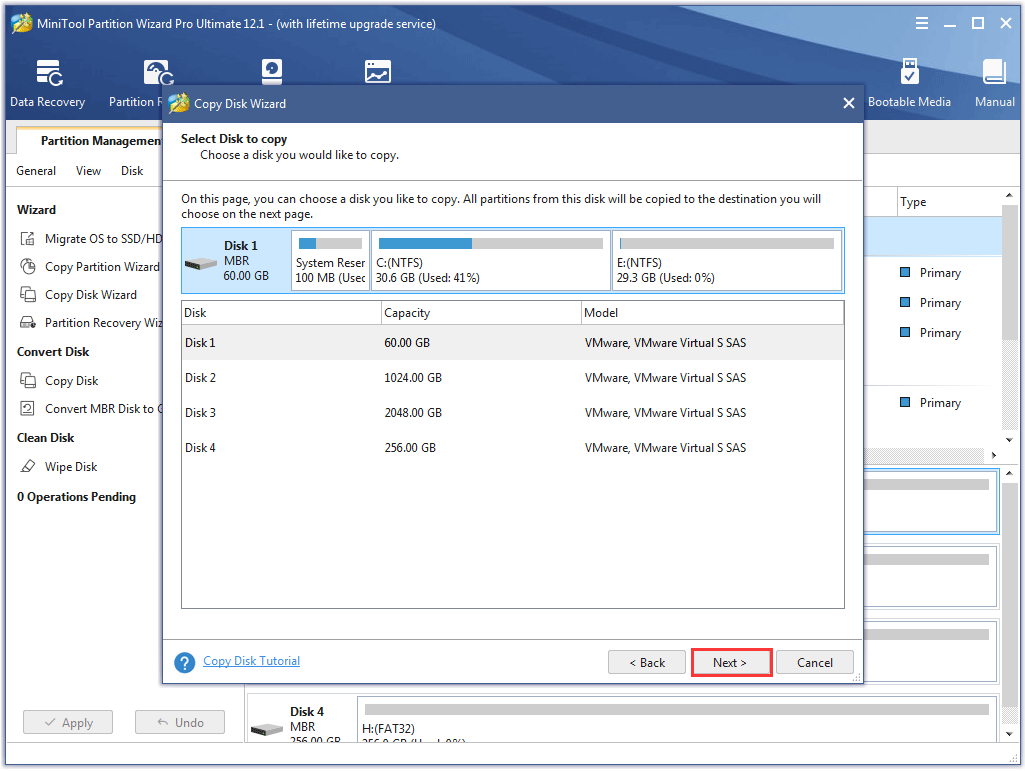Click the Convert MBR Disk icon
This screenshot has height=771, width=1025.
click(27, 409)
